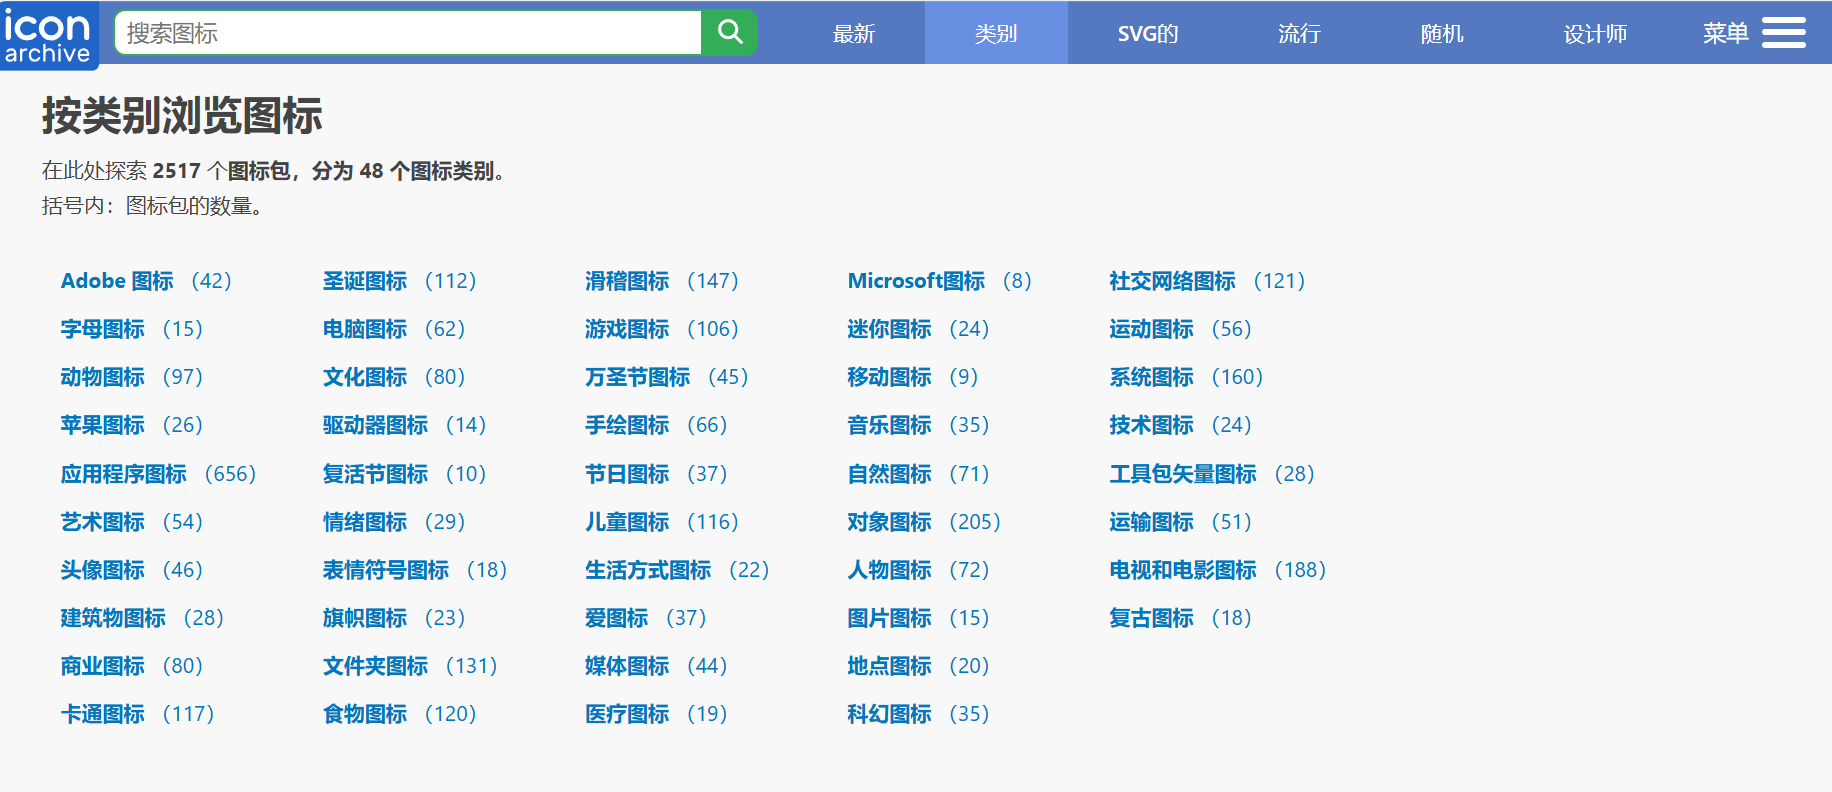Browse the 动物图标 category
Screen dimensions: 1832x792
(x=103, y=377)
